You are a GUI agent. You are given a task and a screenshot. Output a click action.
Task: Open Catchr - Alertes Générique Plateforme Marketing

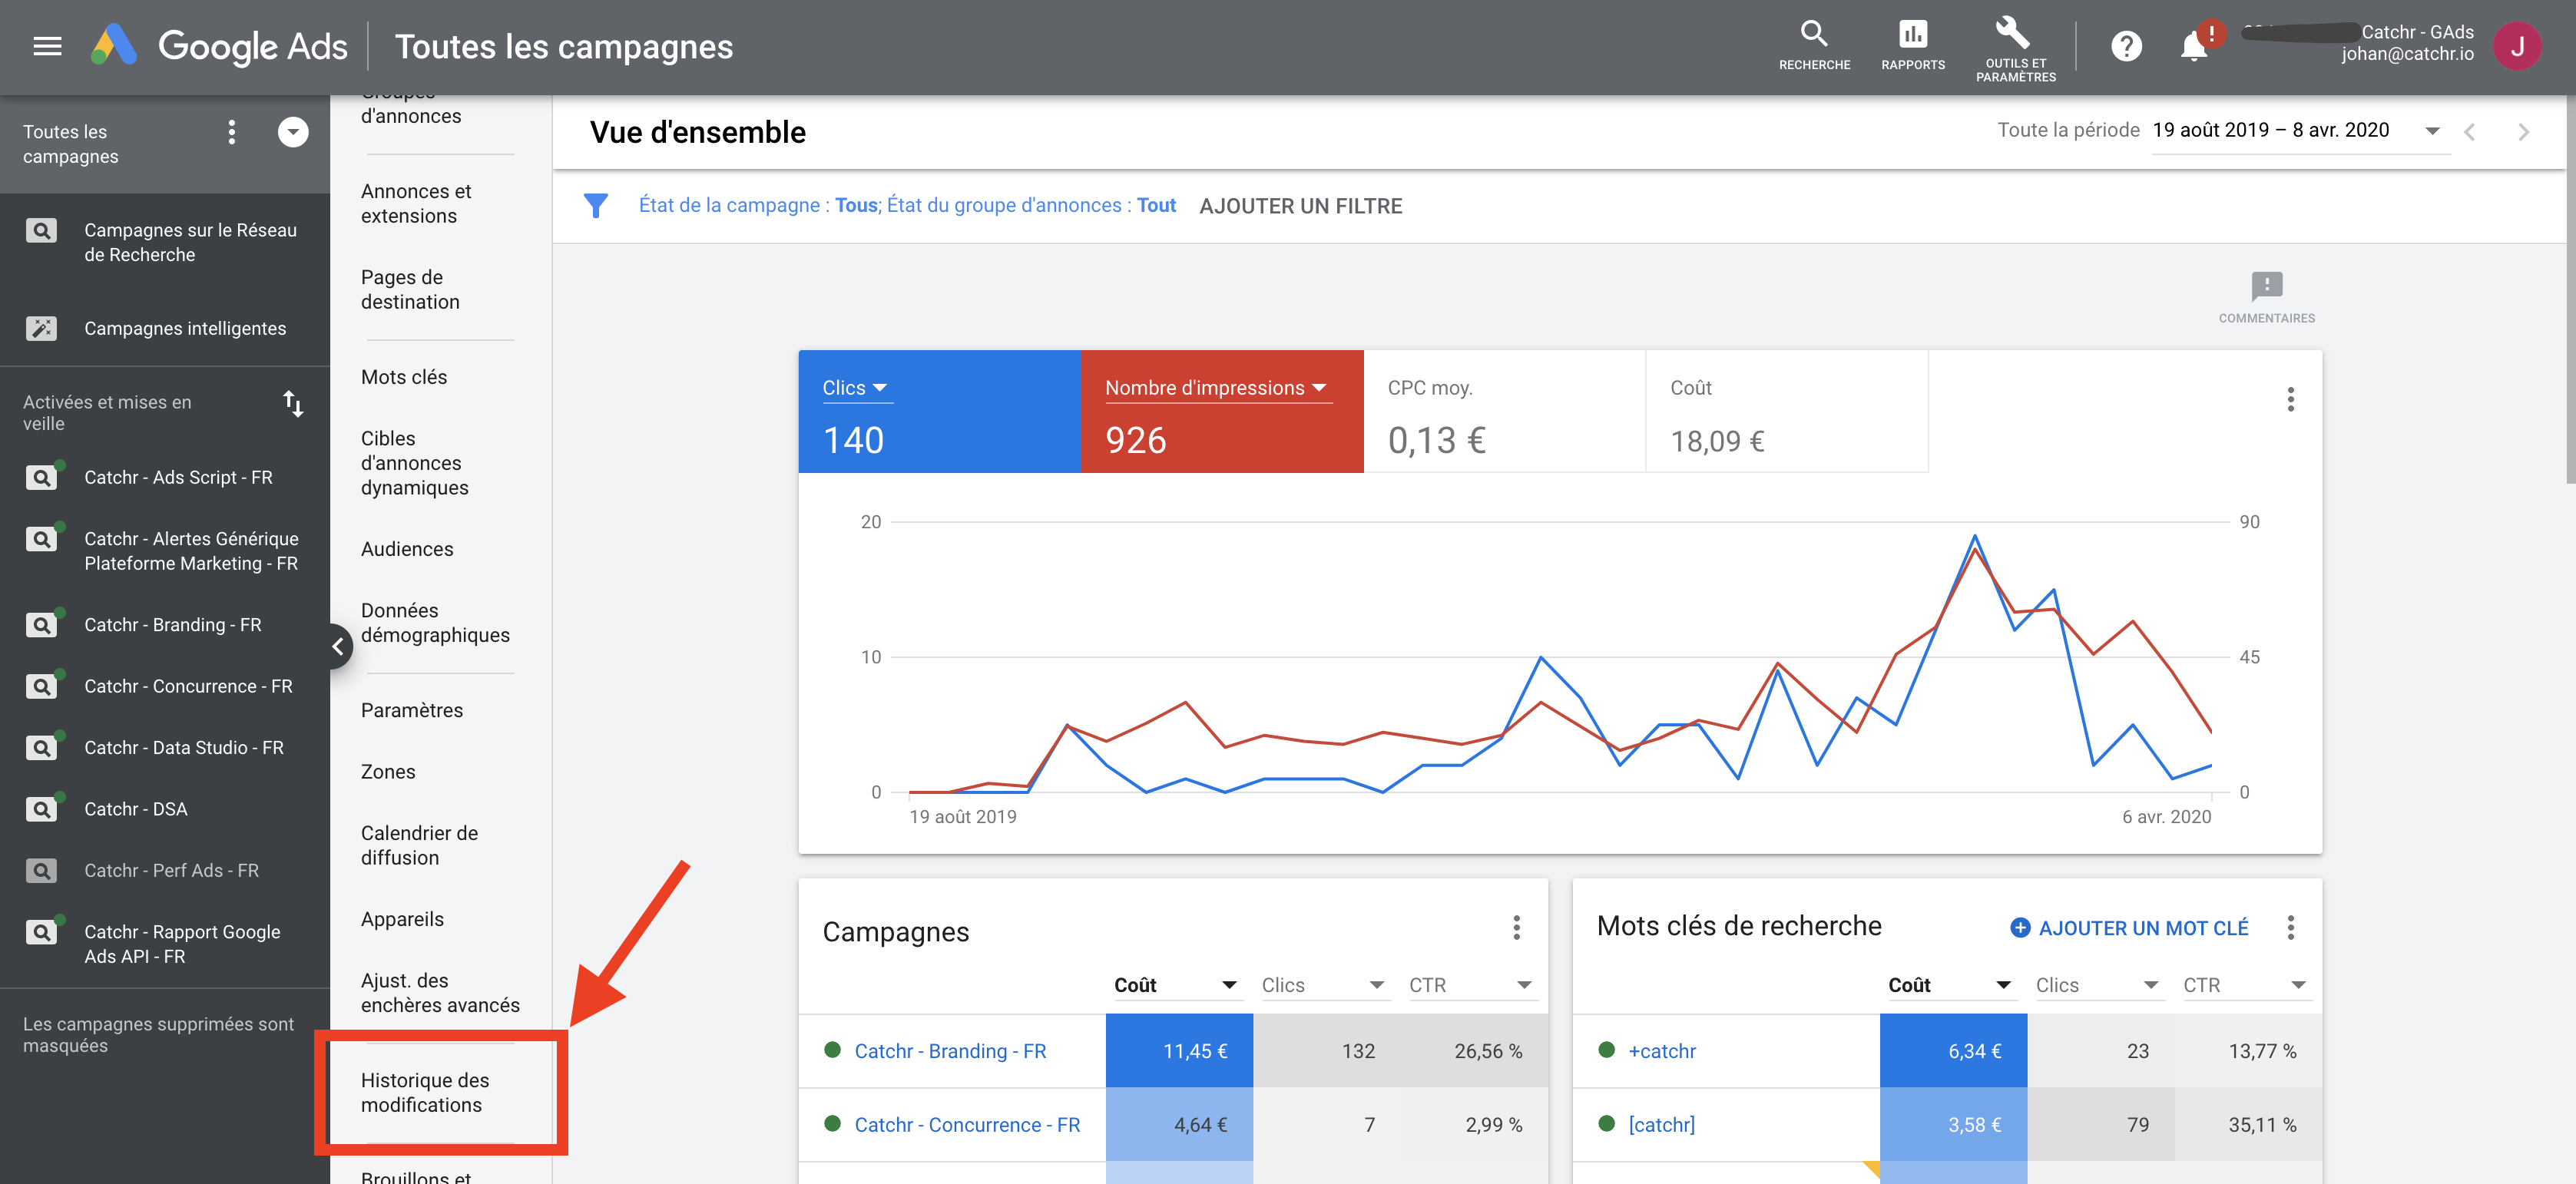pos(165,551)
